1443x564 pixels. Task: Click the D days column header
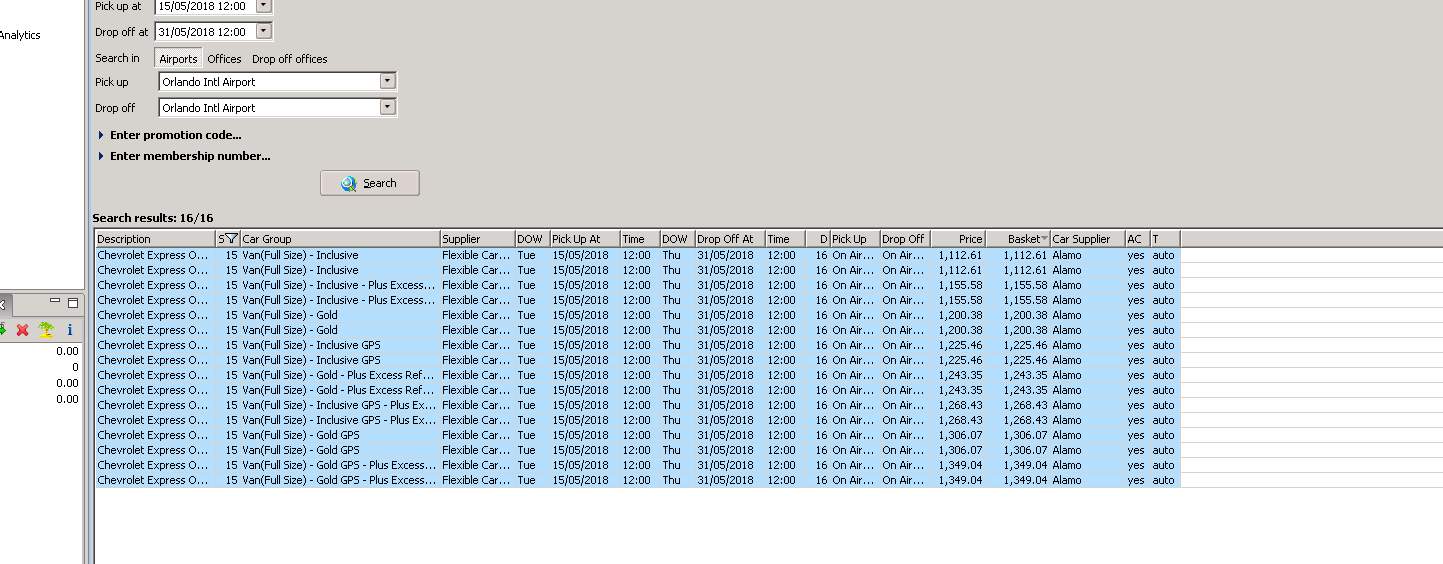pos(817,239)
